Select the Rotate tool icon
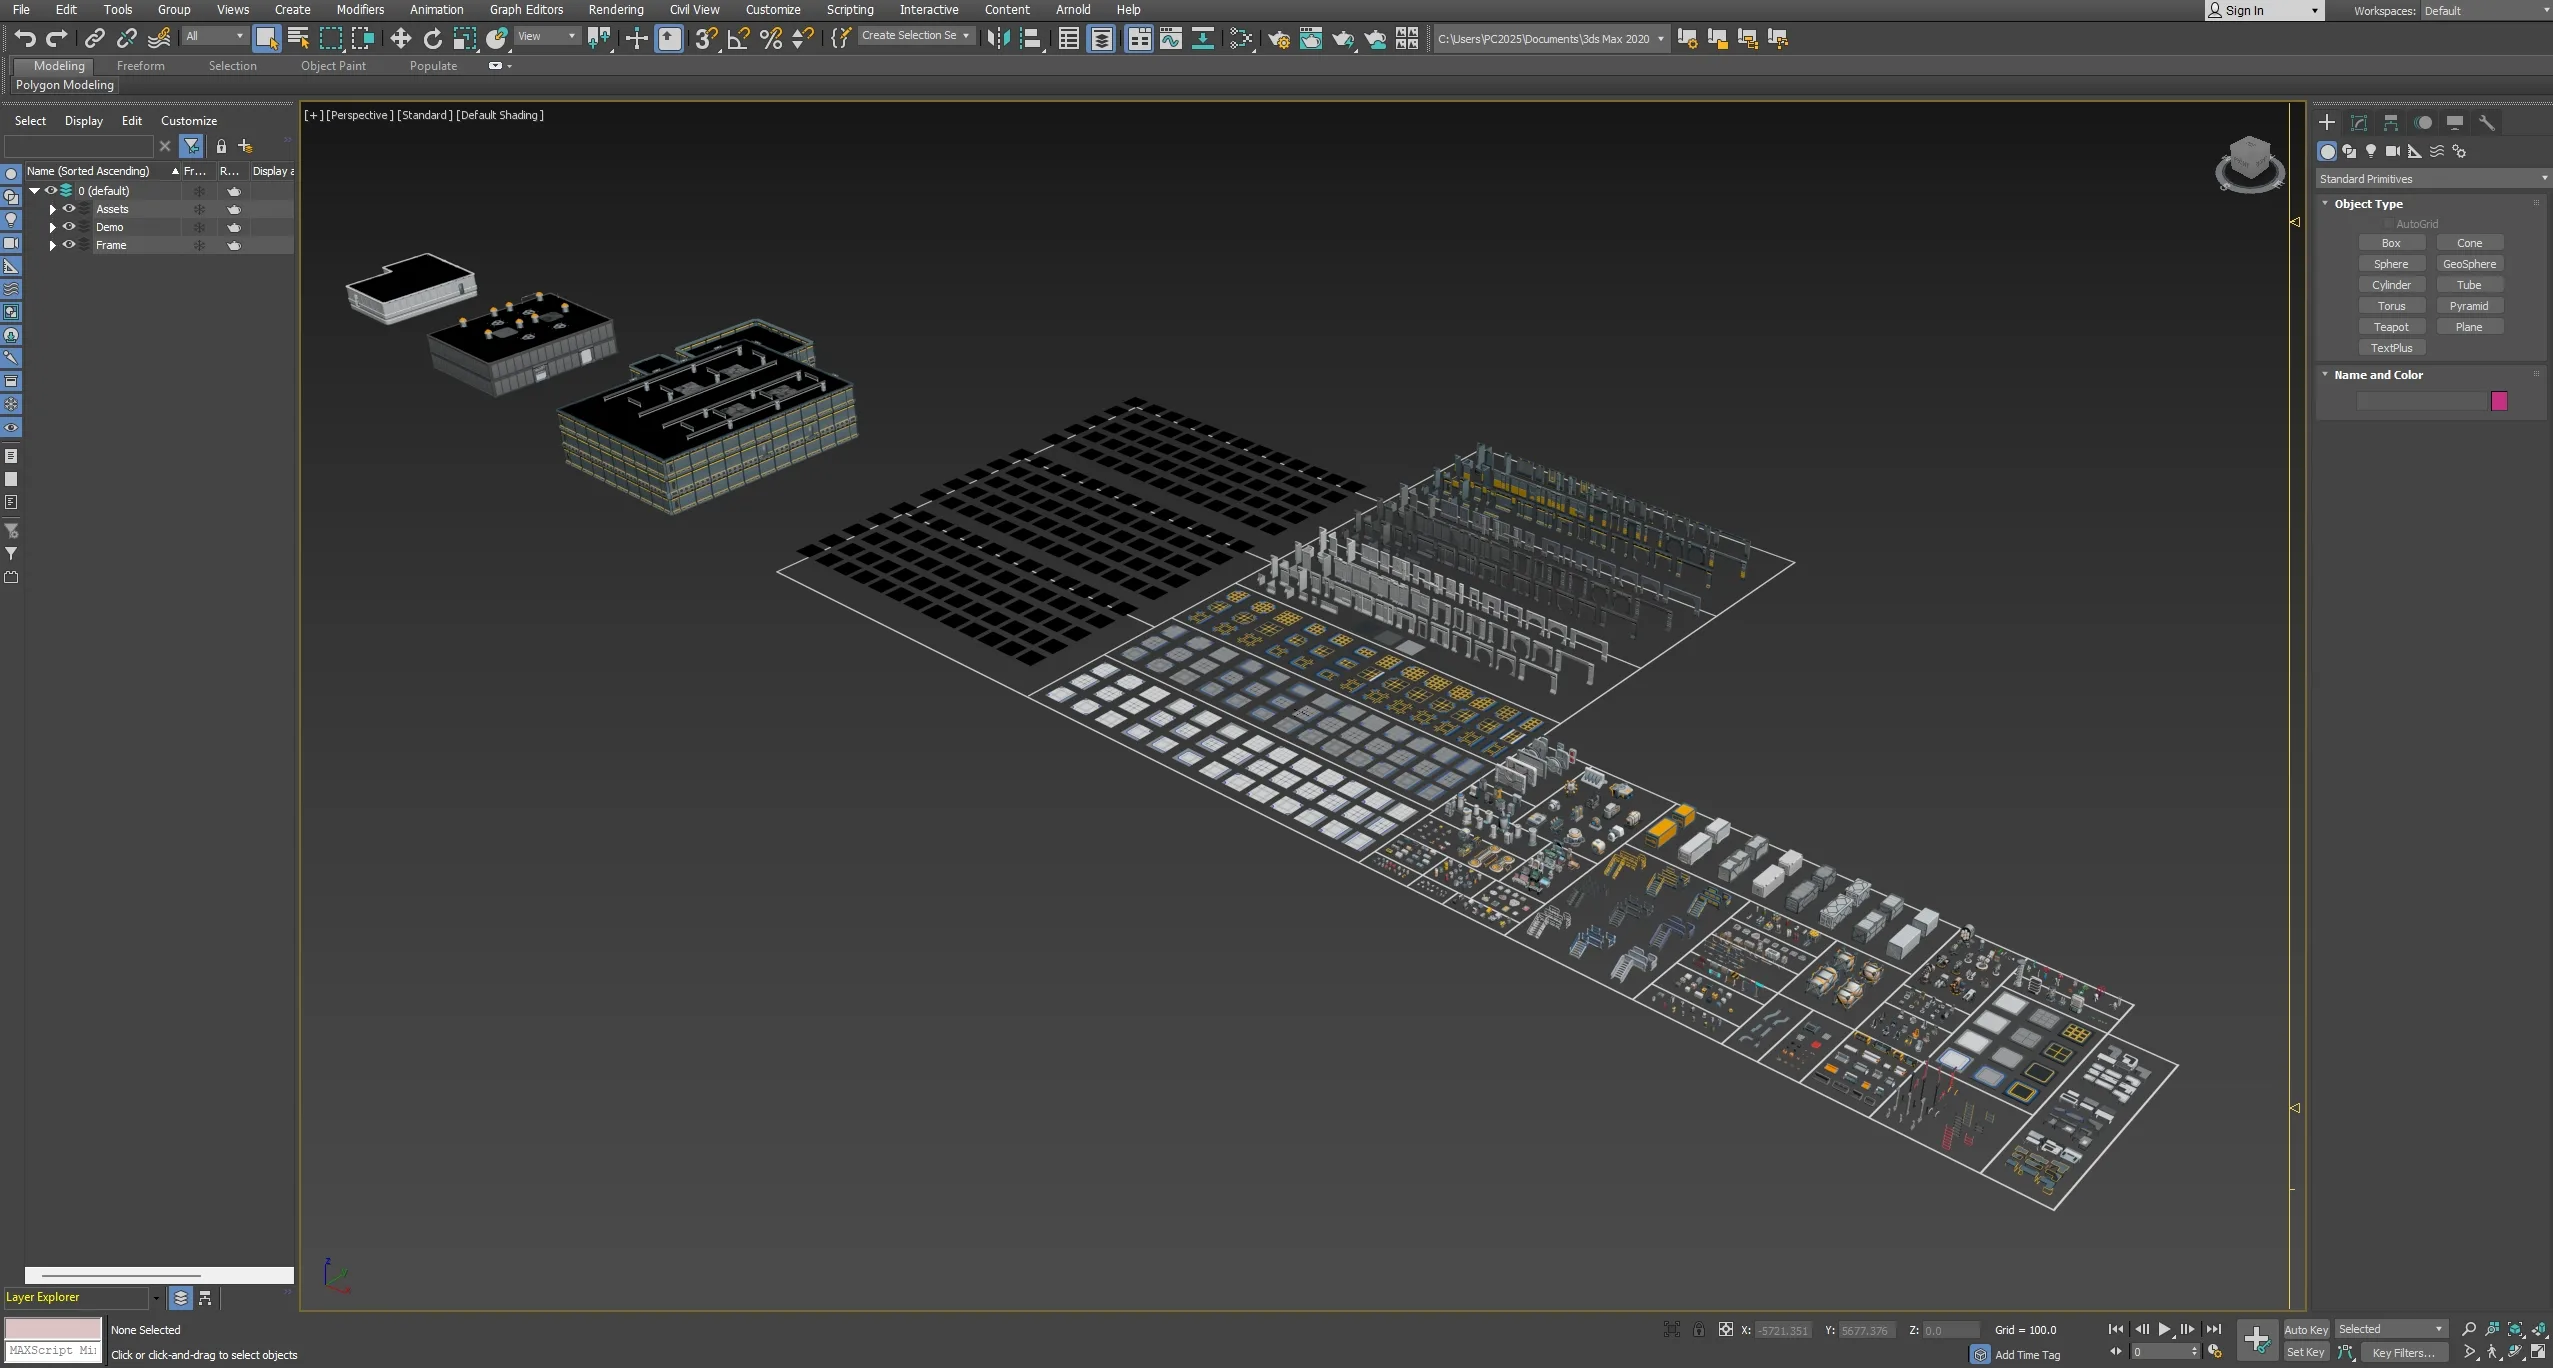2553x1368 pixels. pos(433,39)
